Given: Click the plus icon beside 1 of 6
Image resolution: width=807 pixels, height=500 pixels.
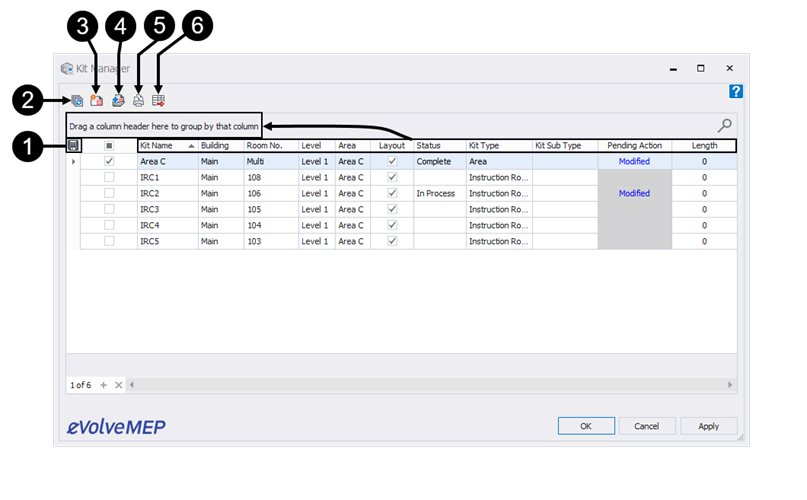Looking at the screenshot, I should pos(103,385).
